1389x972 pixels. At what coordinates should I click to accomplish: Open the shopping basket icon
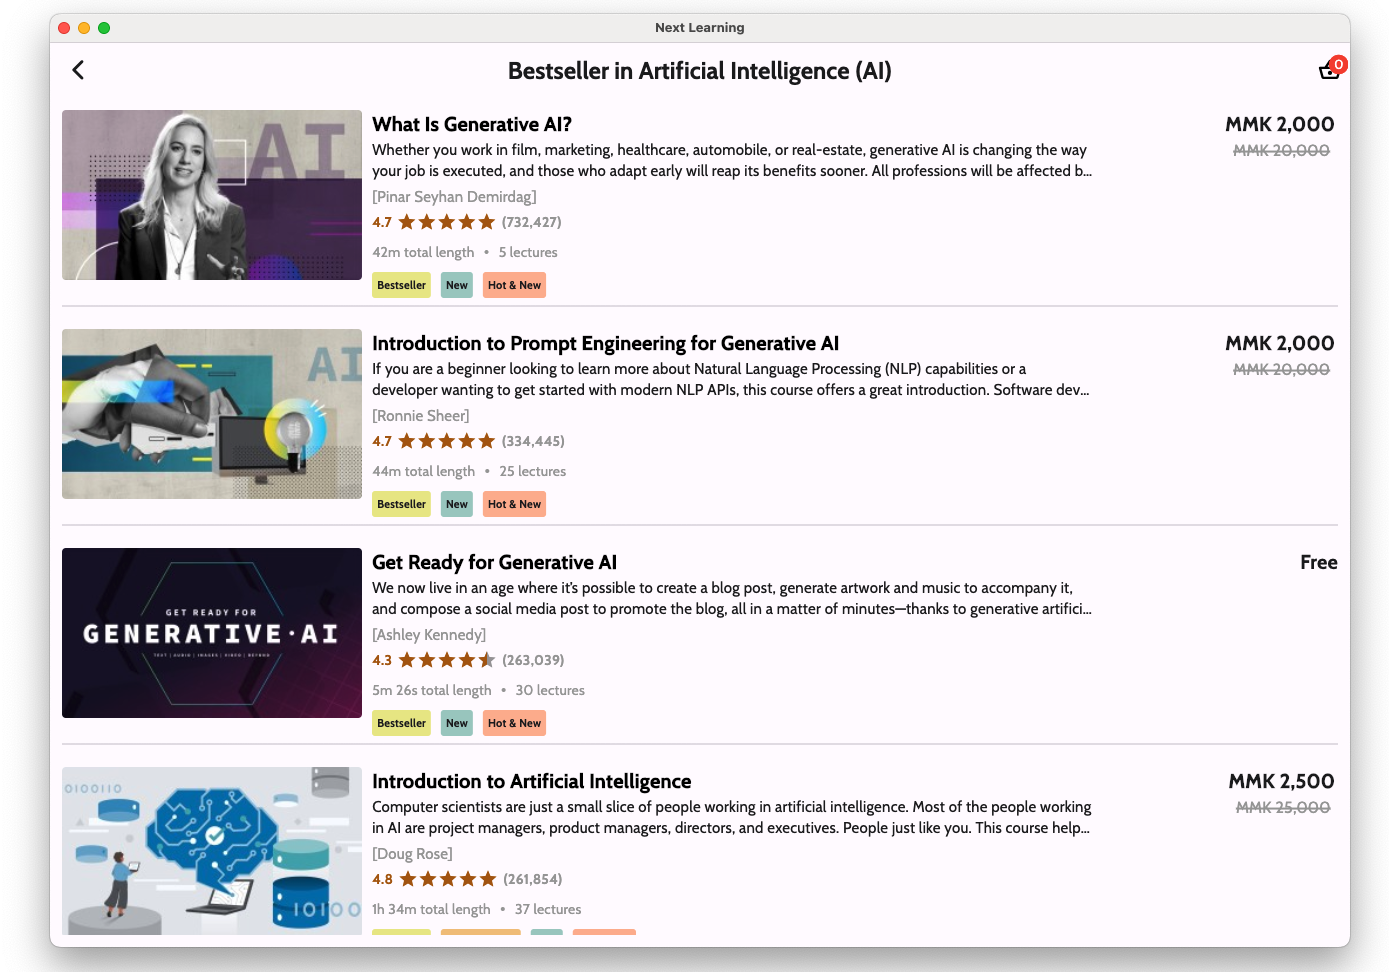(x=1329, y=70)
